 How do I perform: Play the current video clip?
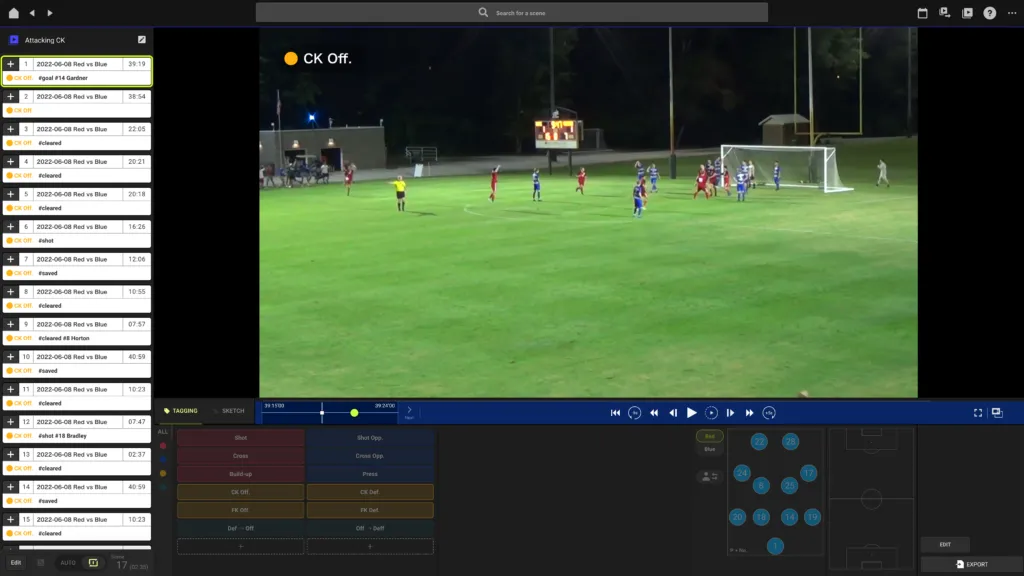[x=692, y=413]
